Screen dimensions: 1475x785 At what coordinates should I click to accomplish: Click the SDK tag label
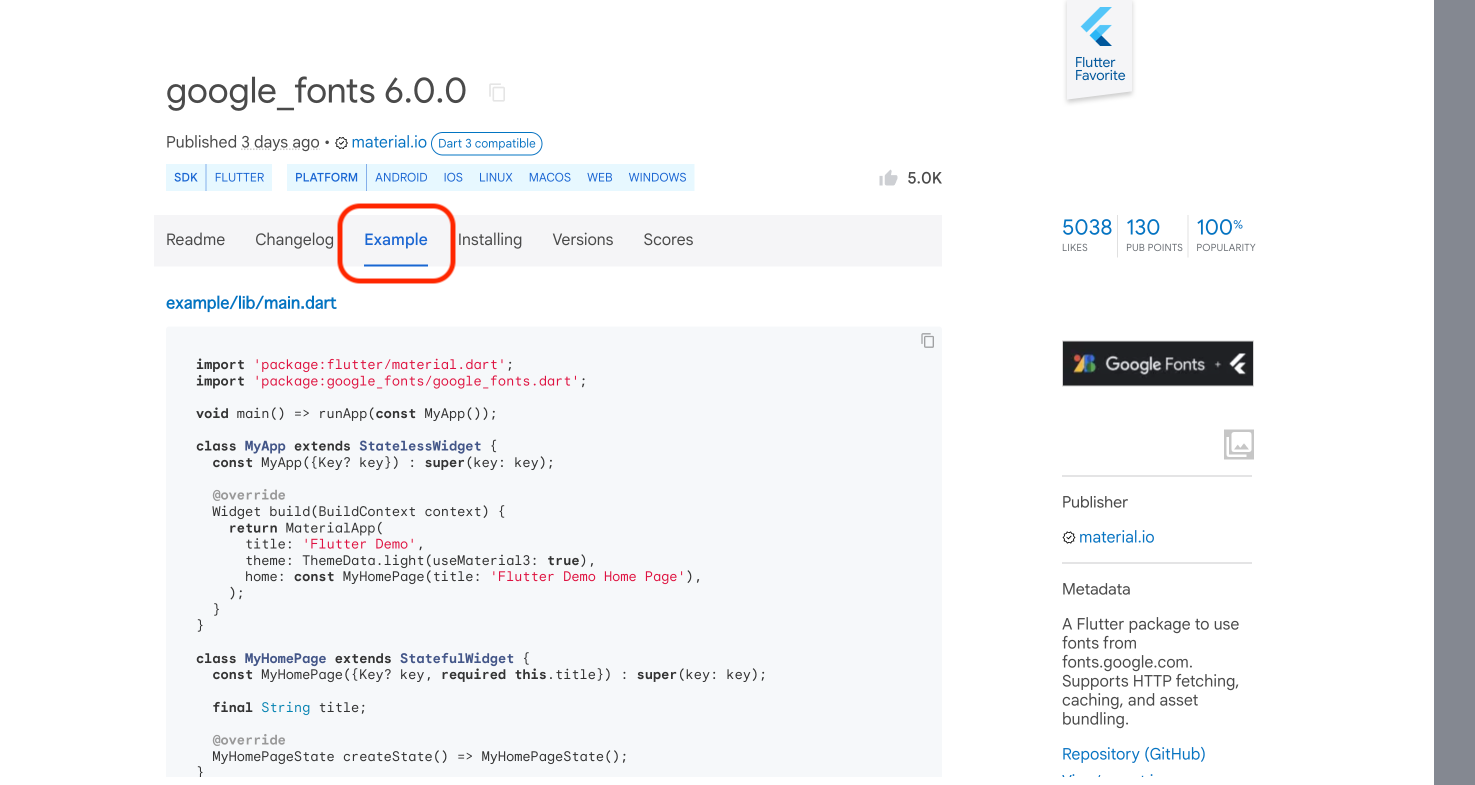point(186,178)
